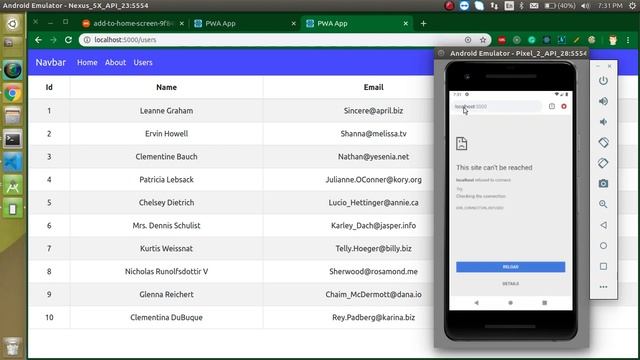Open the tab switcher in phone browser
The width and height of the screenshot is (640, 360).
[552, 106]
